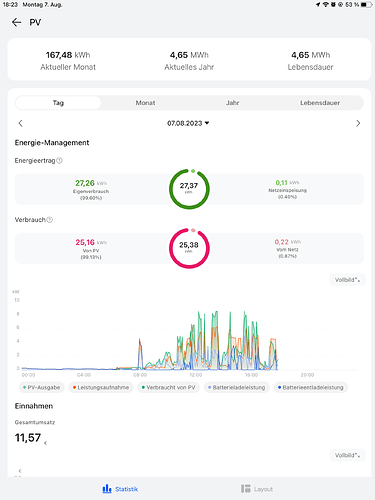Select the Tag tab
The width and height of the screenshot is (375, 500).
click(58, 103)
